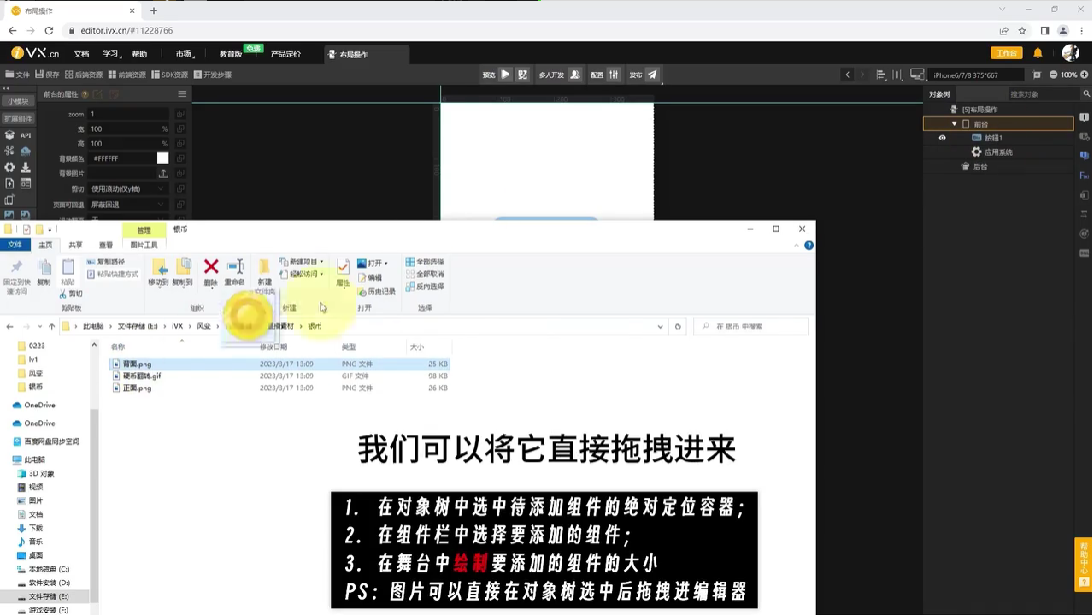Viewport: 1092px width, 615px height.
Task: Open the 学习 menu in iVX header
Action: [111, 54]
